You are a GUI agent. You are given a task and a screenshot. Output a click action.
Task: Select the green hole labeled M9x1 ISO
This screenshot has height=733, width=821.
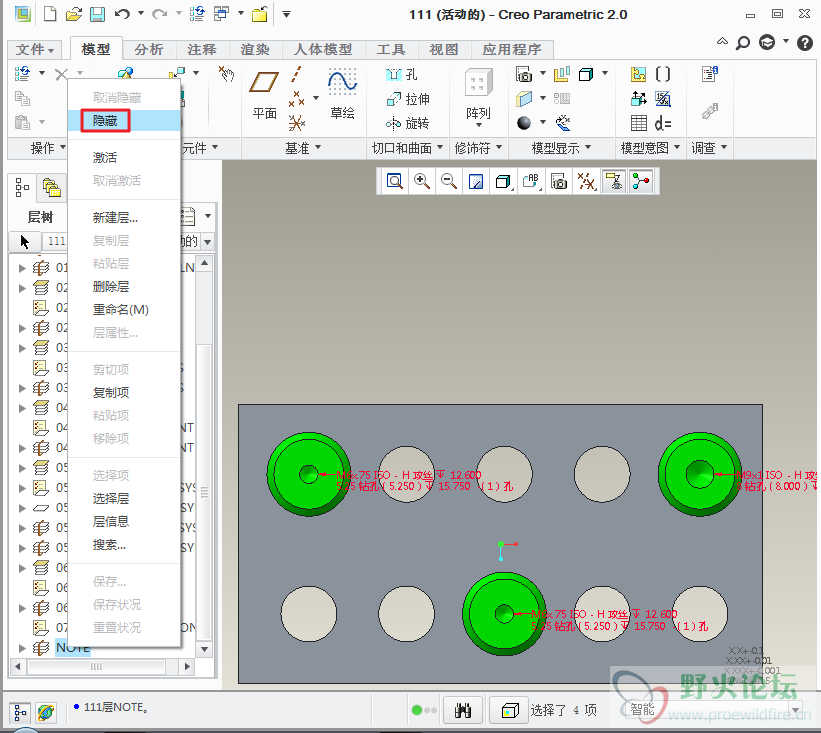[x=700, y=474]
